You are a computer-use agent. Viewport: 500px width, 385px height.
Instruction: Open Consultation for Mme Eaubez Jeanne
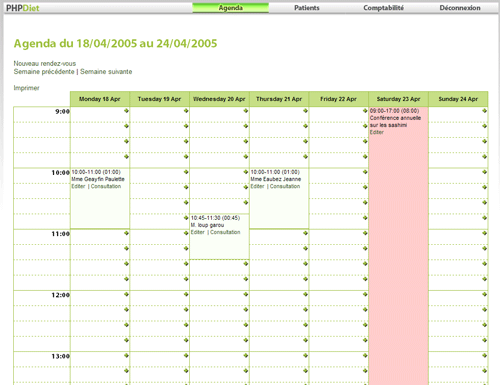tap(285, 186)
